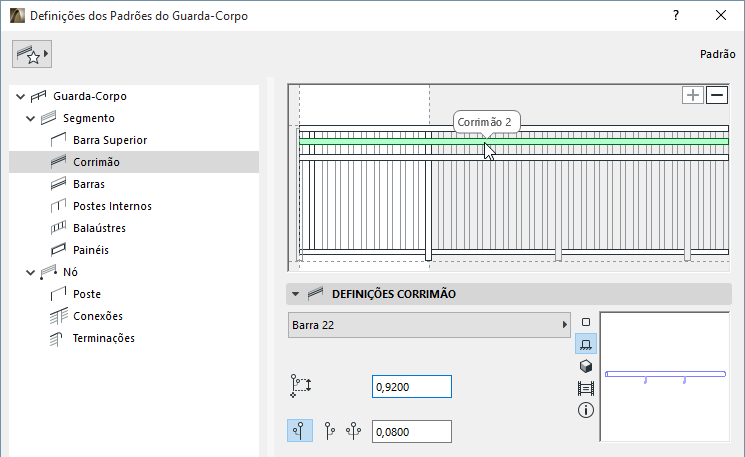Show component information icon
The image size is (745, 457).
(586, 410)
